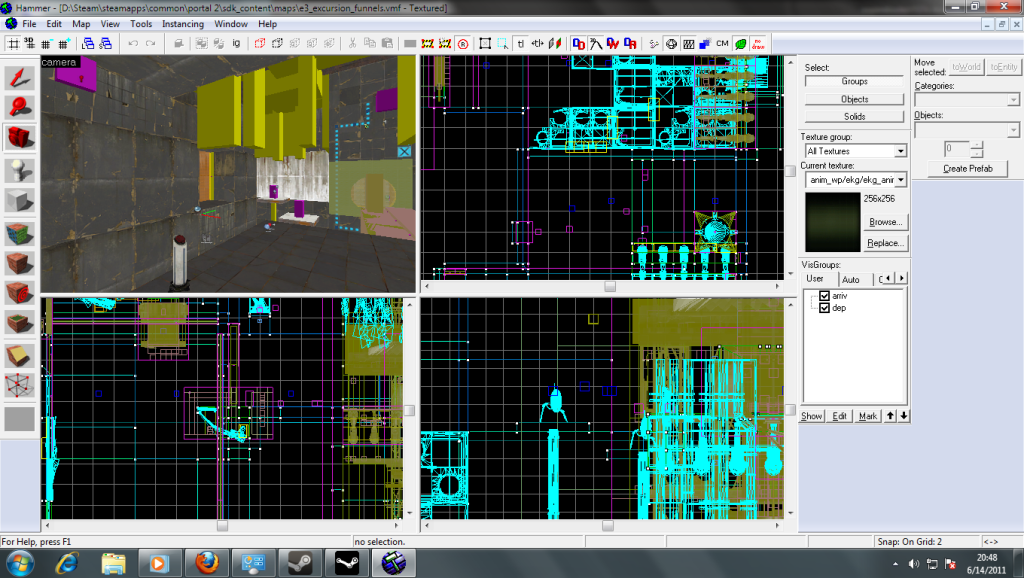
Task: Click the Edit Cordon Bounds icon
Action: [445, 44]
